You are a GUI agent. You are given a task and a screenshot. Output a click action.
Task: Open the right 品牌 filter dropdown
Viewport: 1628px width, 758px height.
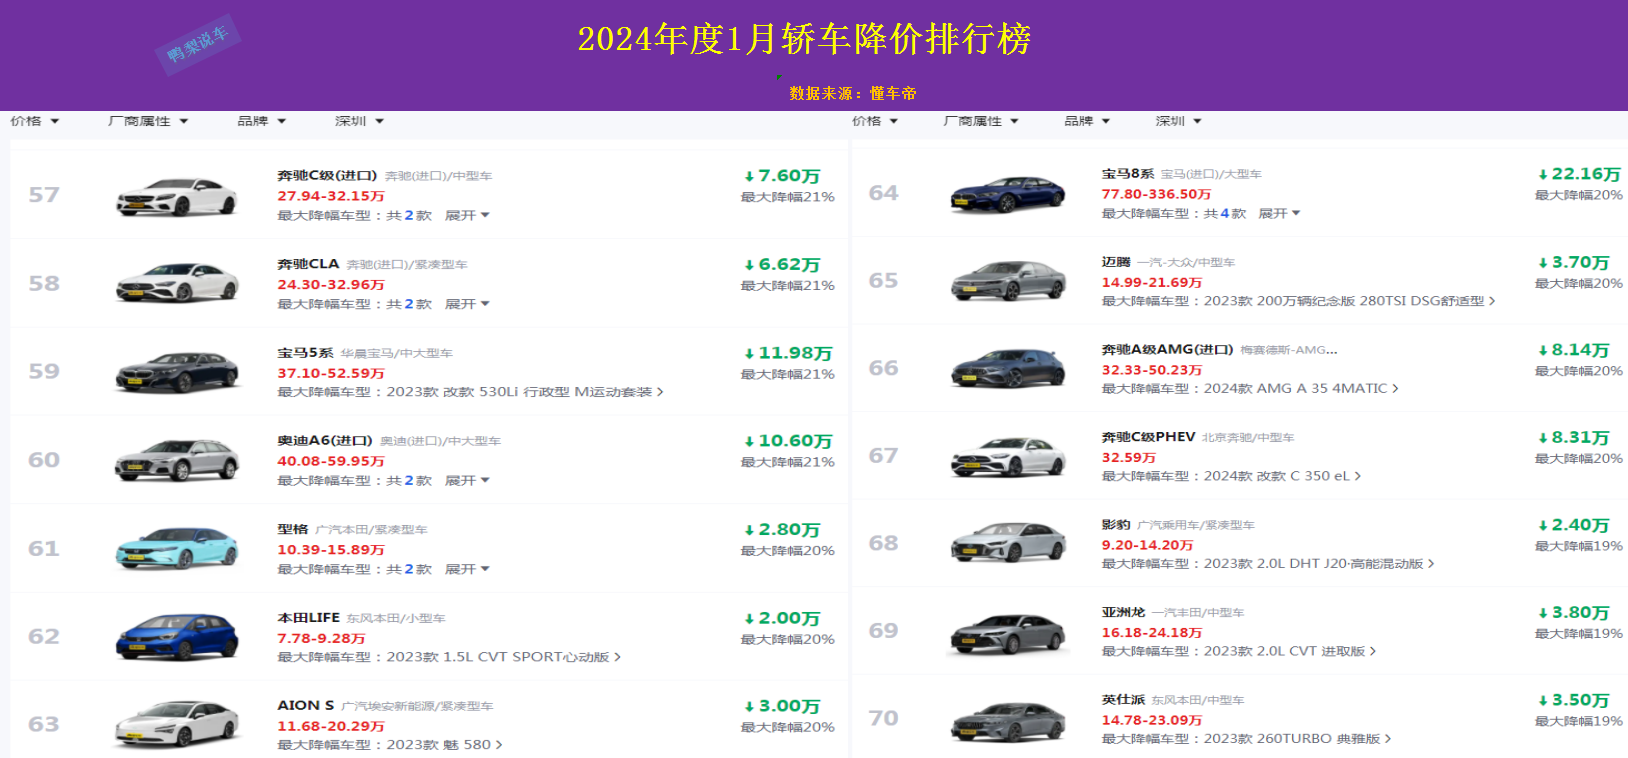point(1087,121)
